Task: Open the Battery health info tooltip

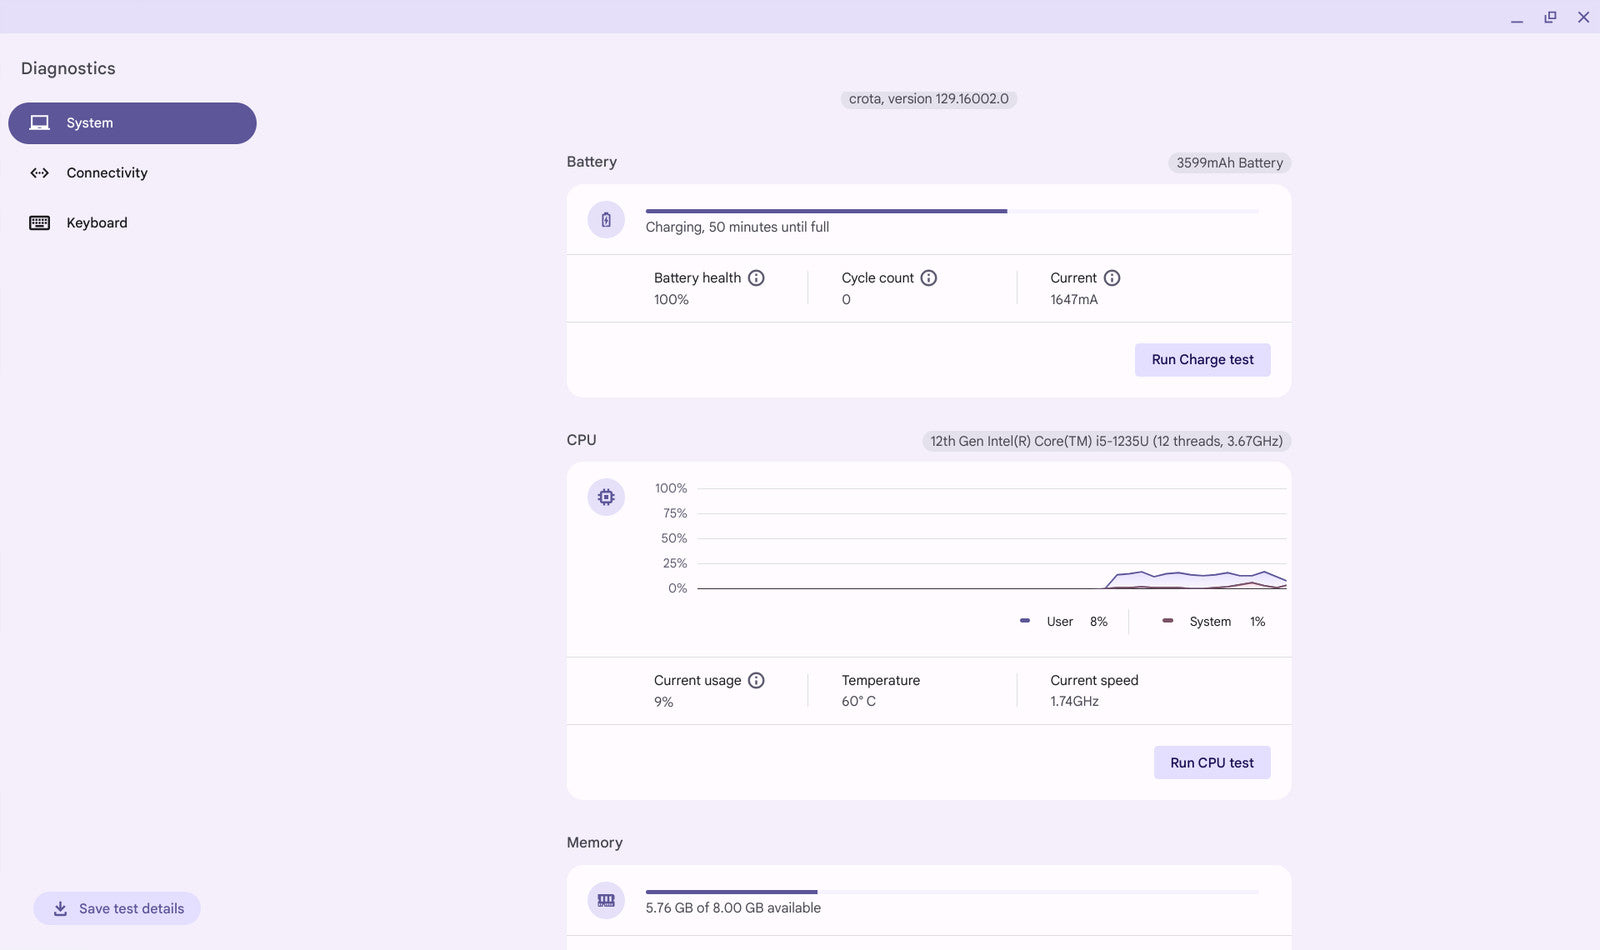Action: 756,278
